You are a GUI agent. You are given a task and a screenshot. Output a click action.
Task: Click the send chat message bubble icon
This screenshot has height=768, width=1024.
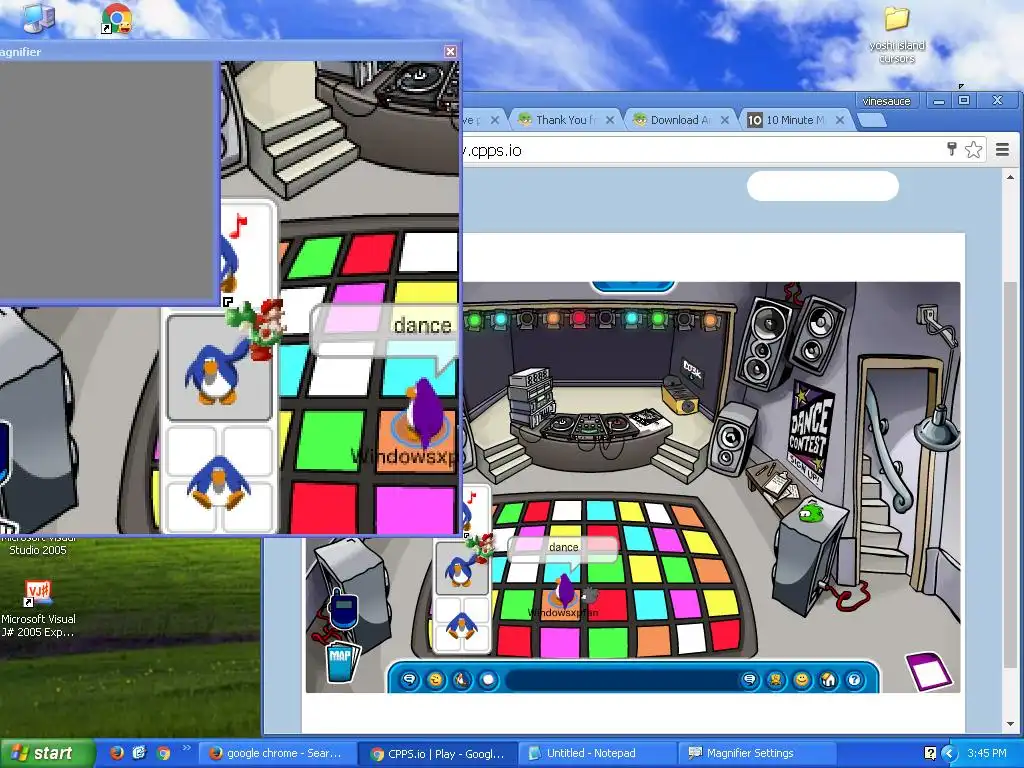point(749,680)
